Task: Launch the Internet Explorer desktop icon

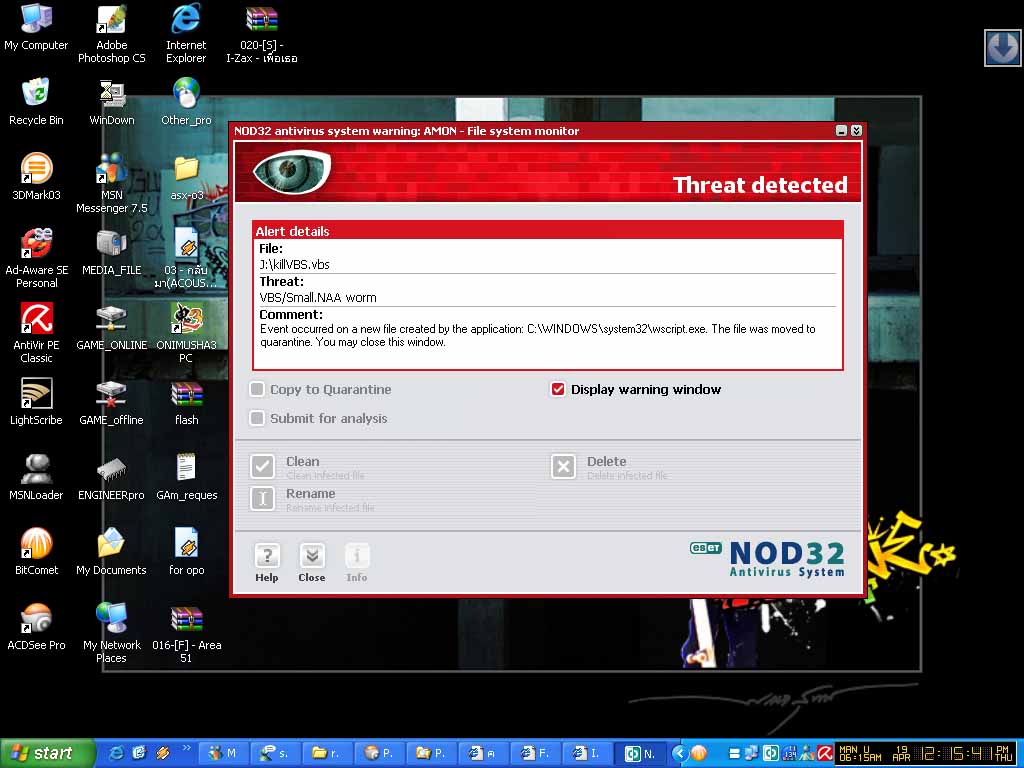Action: (186, 33)
